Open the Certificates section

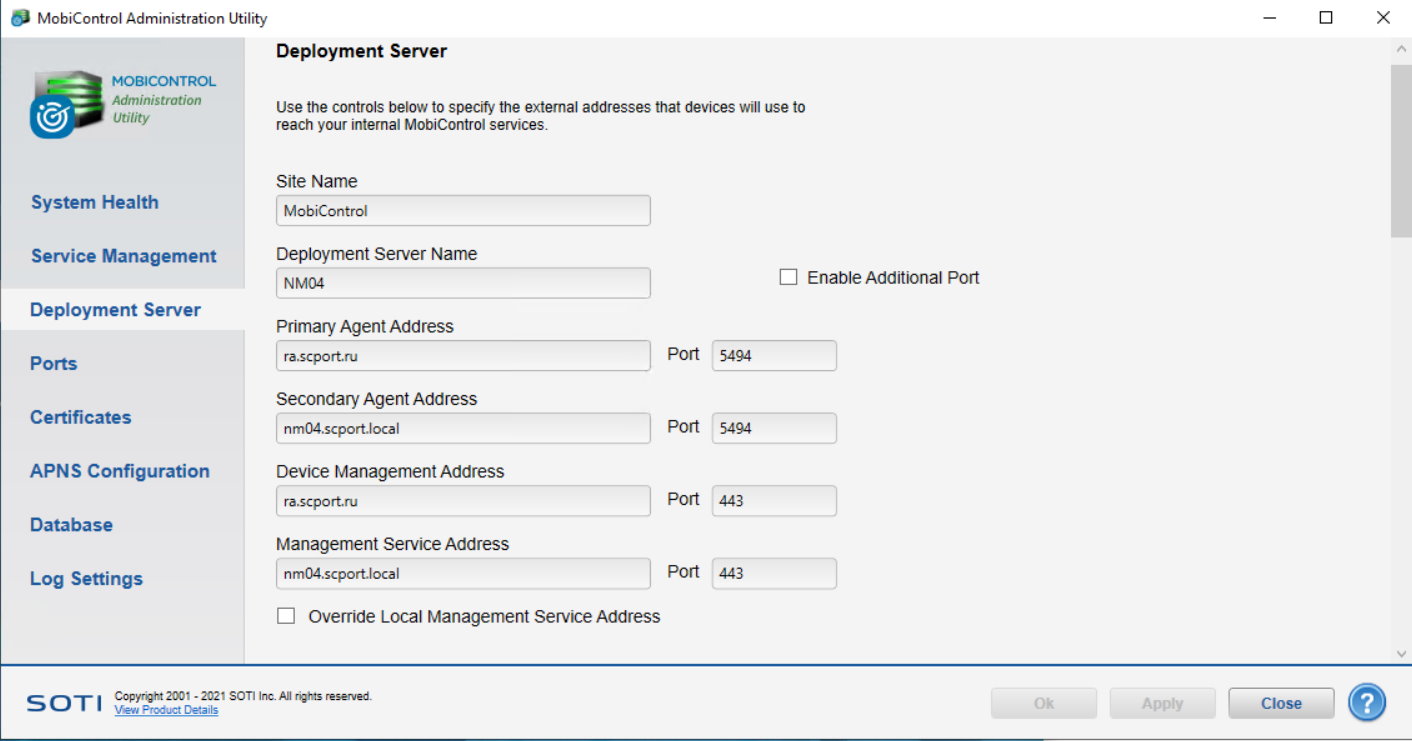click(x=80, y=418)
